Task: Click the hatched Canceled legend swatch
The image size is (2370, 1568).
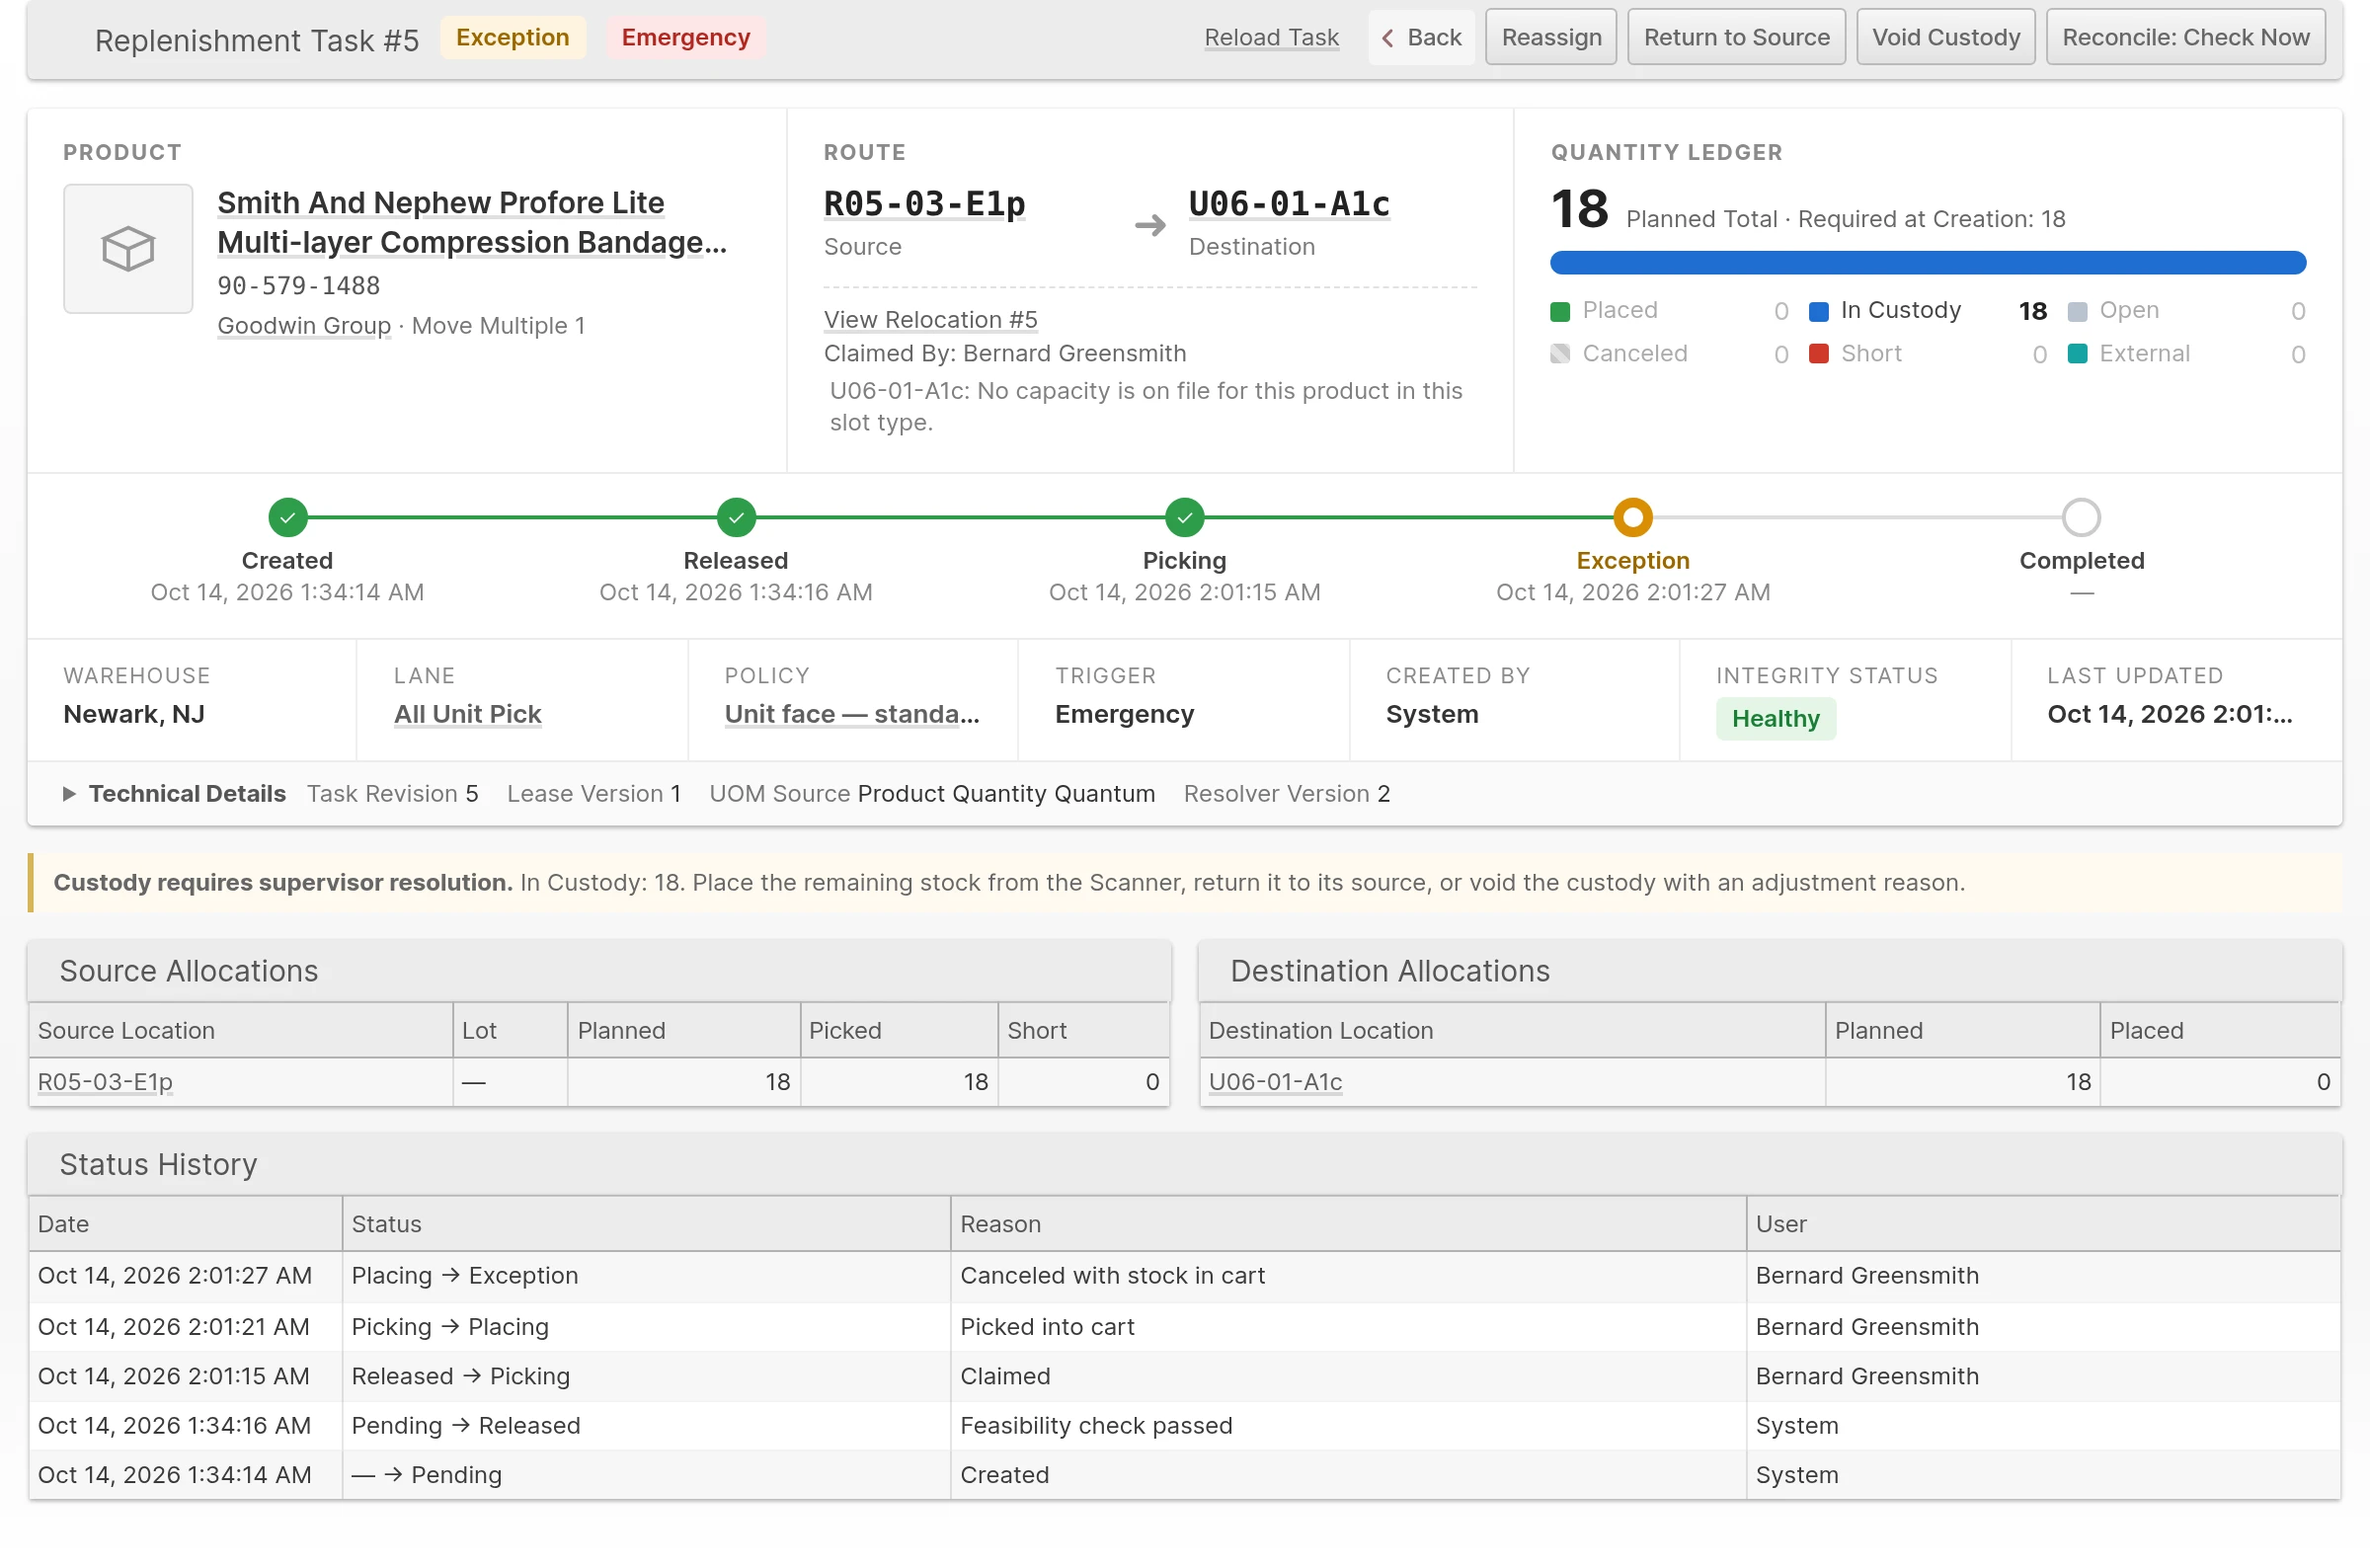Action: 1560,354
